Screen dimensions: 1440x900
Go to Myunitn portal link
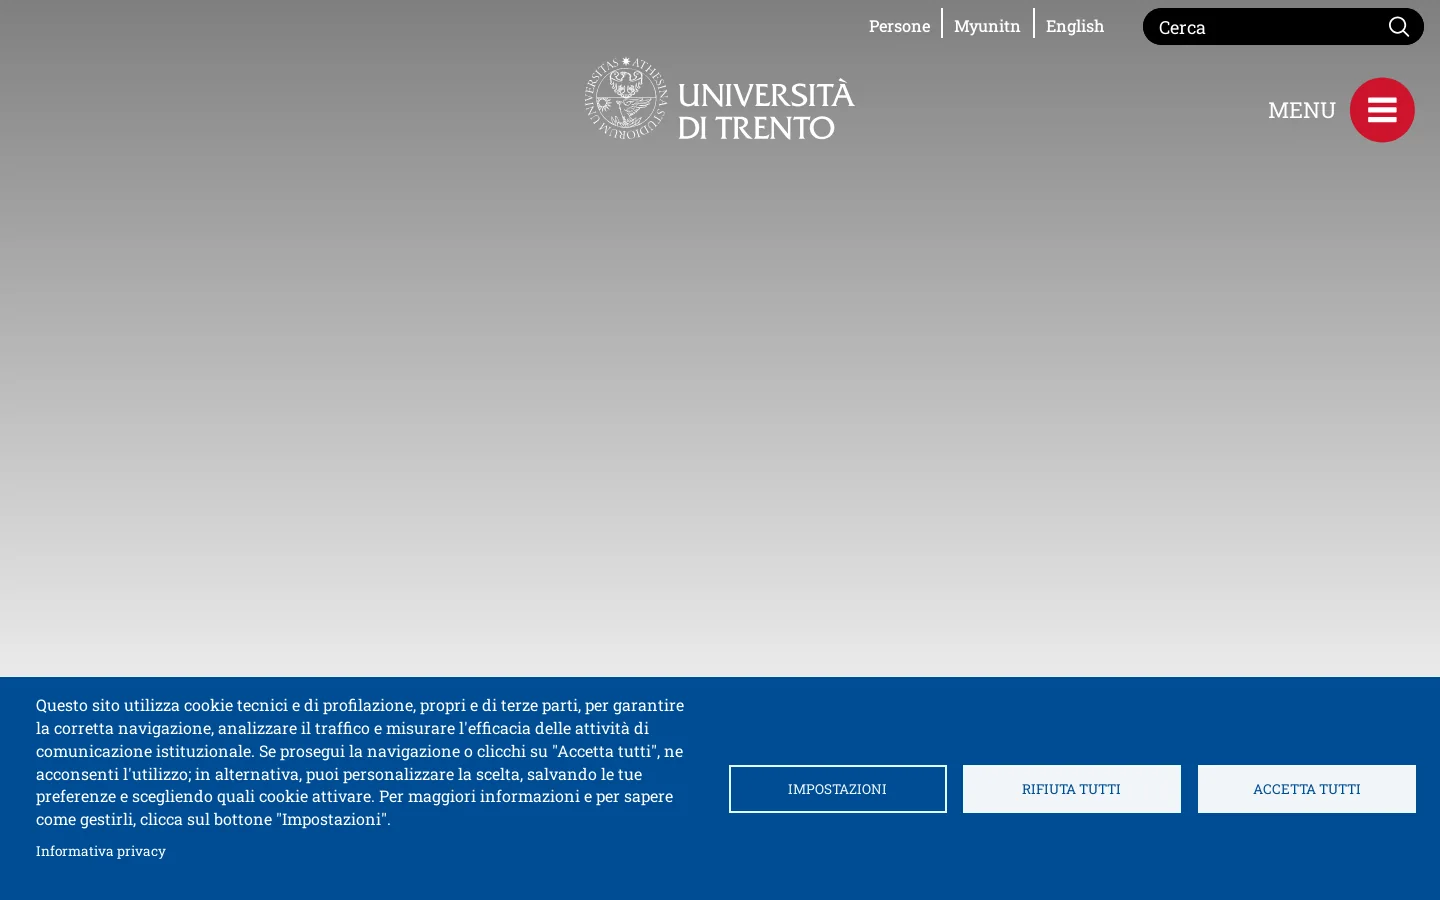pyautogui.click(x=987, y=26)
